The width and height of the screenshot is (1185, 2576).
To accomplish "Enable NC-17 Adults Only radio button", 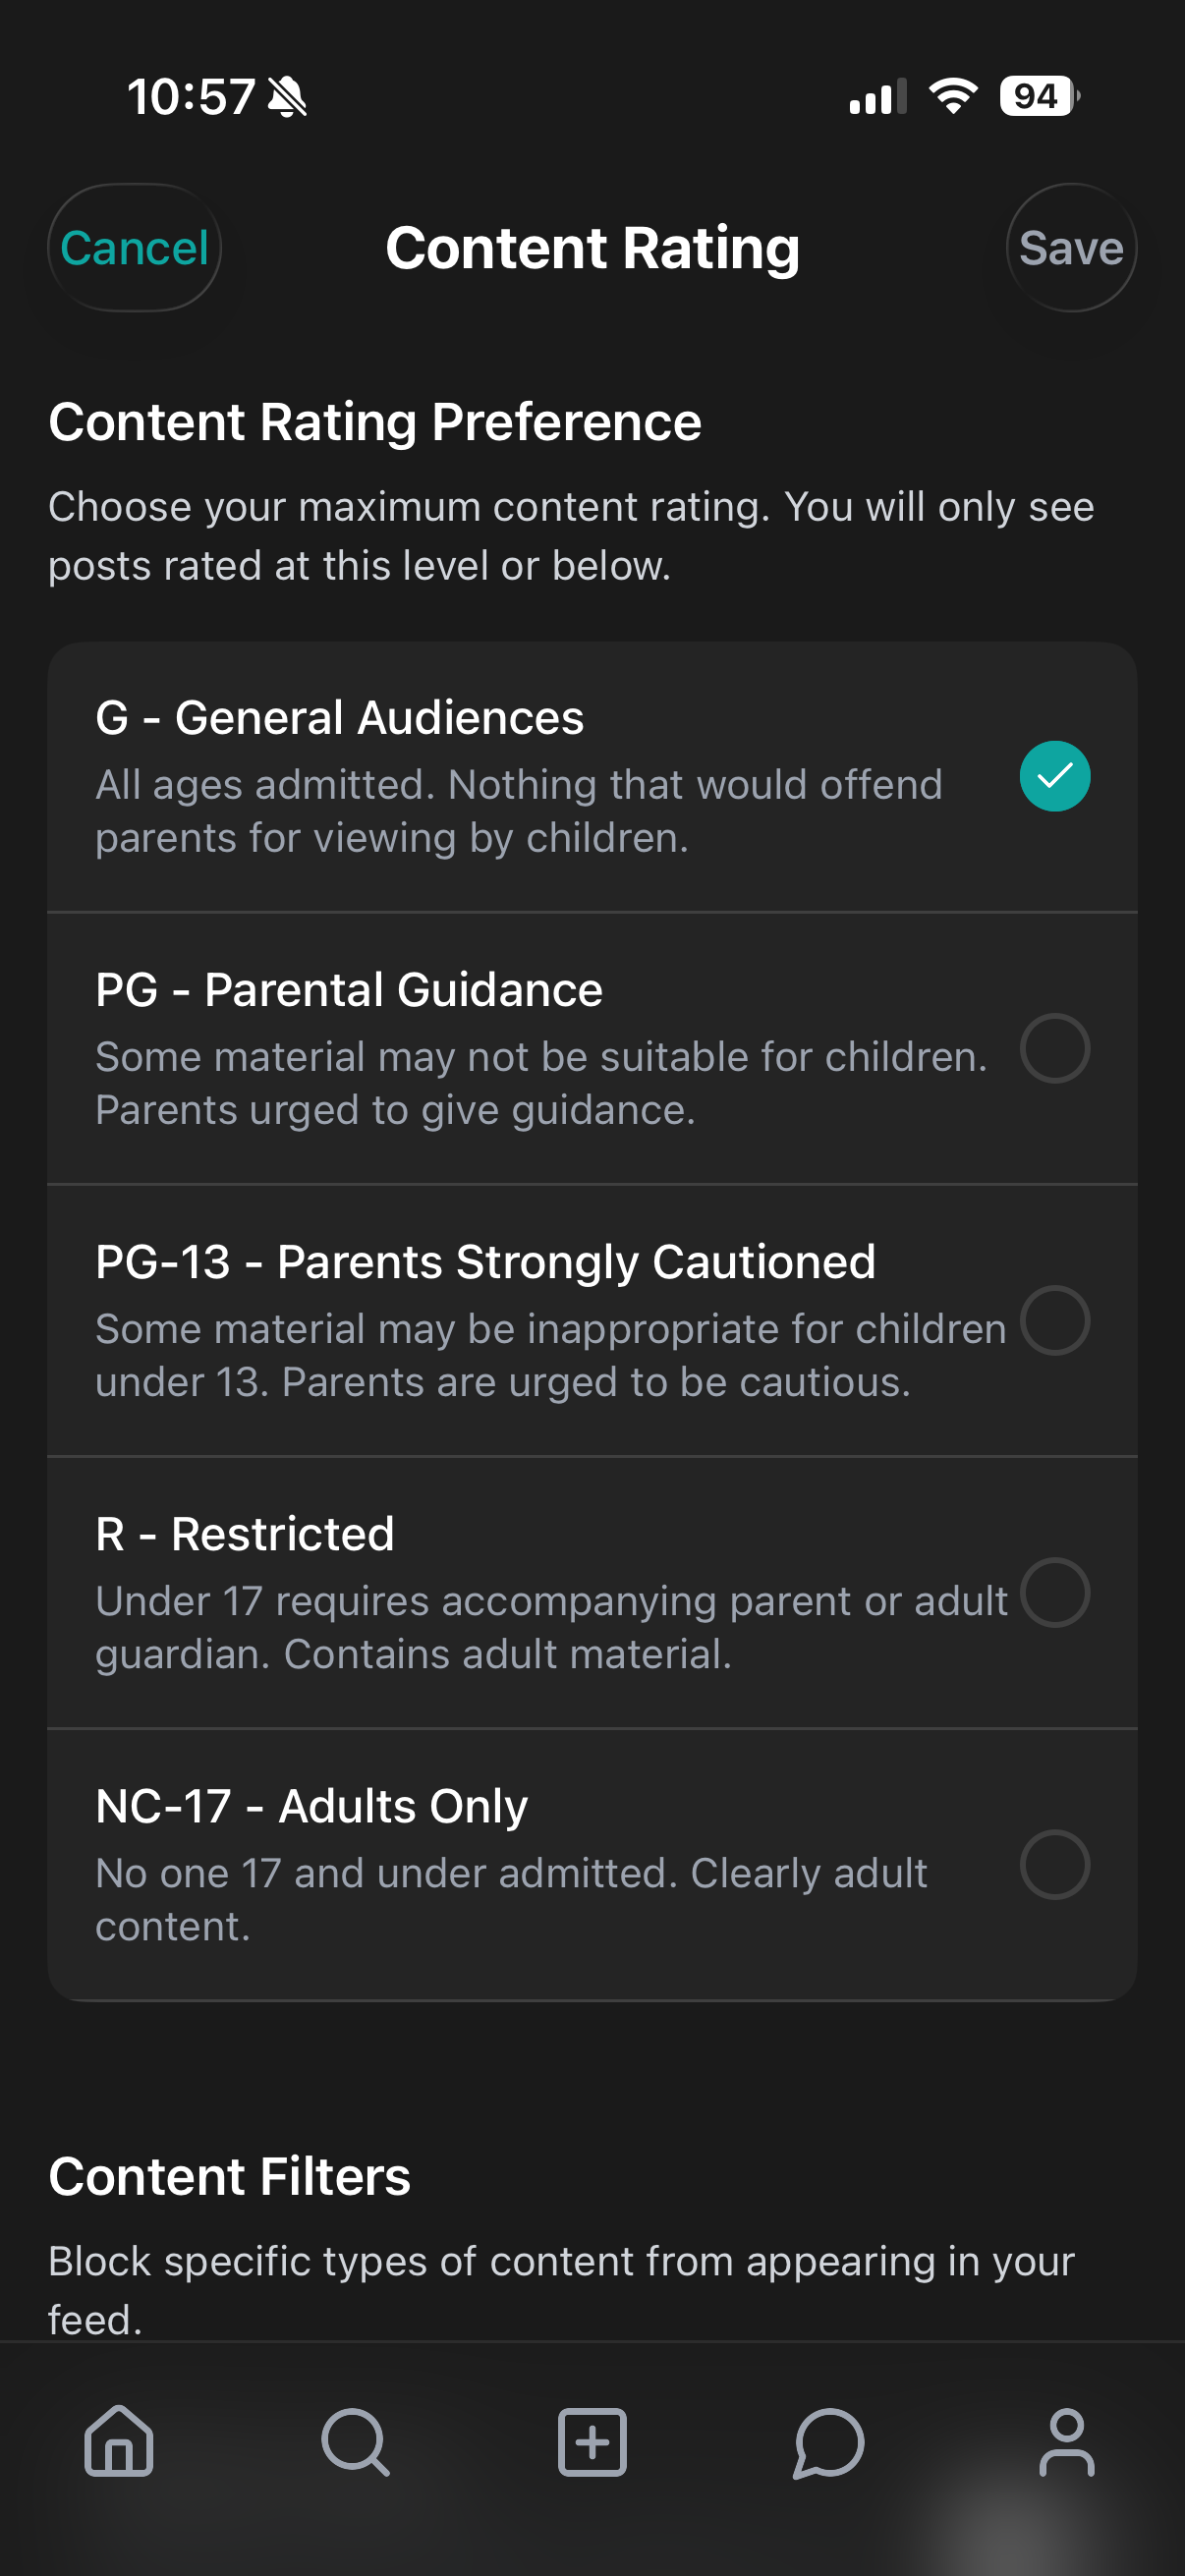I will tap(1054, 1864).
